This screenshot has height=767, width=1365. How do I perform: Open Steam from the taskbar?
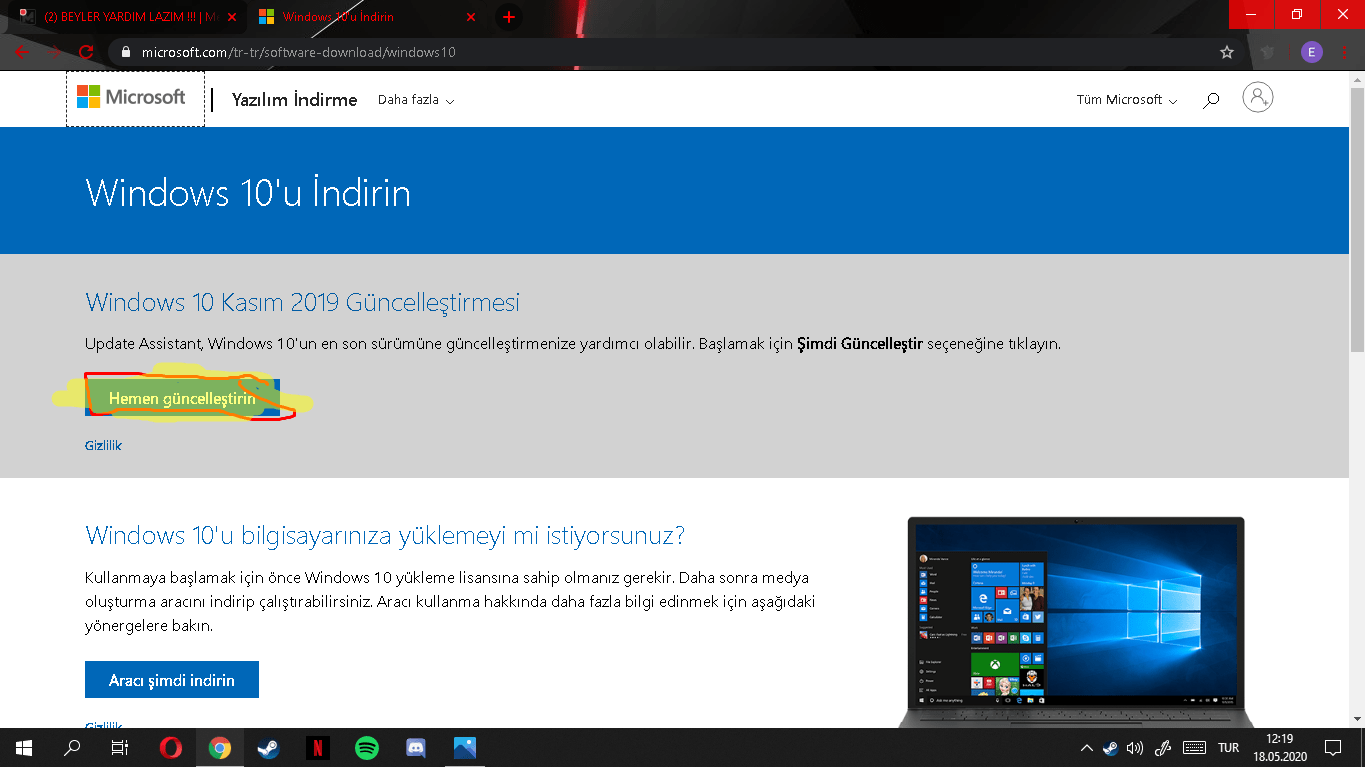coord(268,748)
